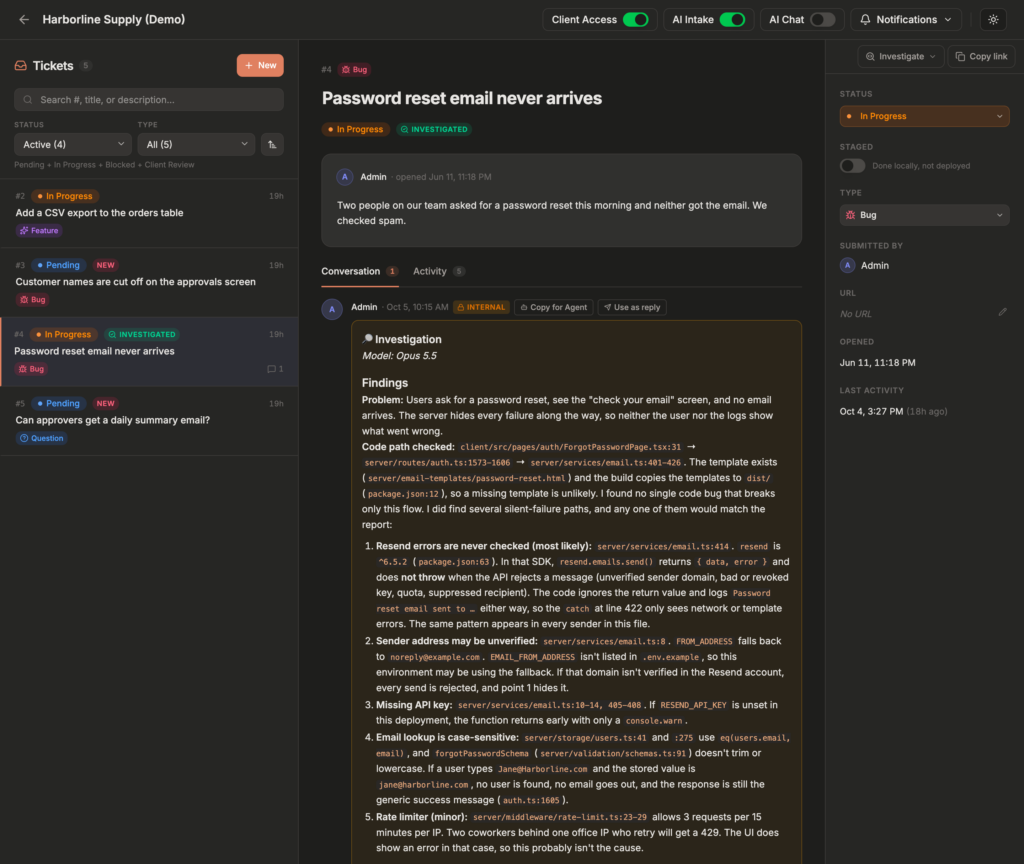Open the In Progress status dropdown in sidebar
The width and height of the screenshot is (1024, 864).
tap(924, 116)
